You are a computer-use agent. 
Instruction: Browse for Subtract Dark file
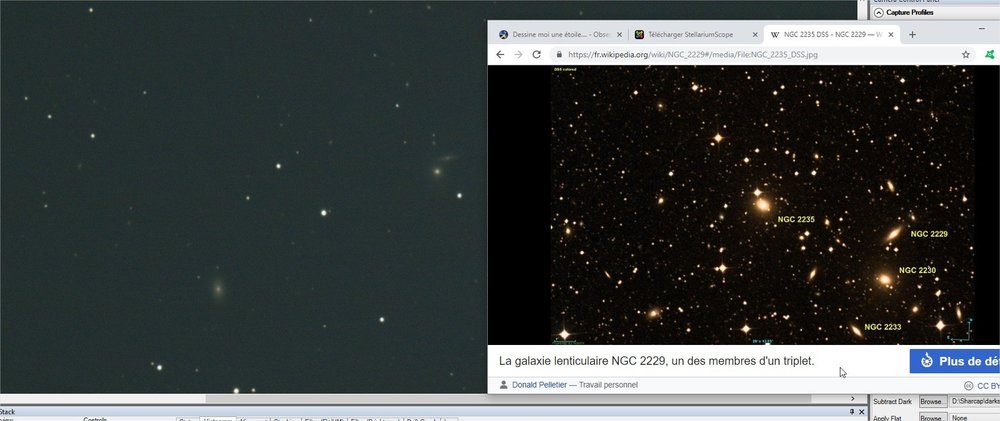pos(932,402)
